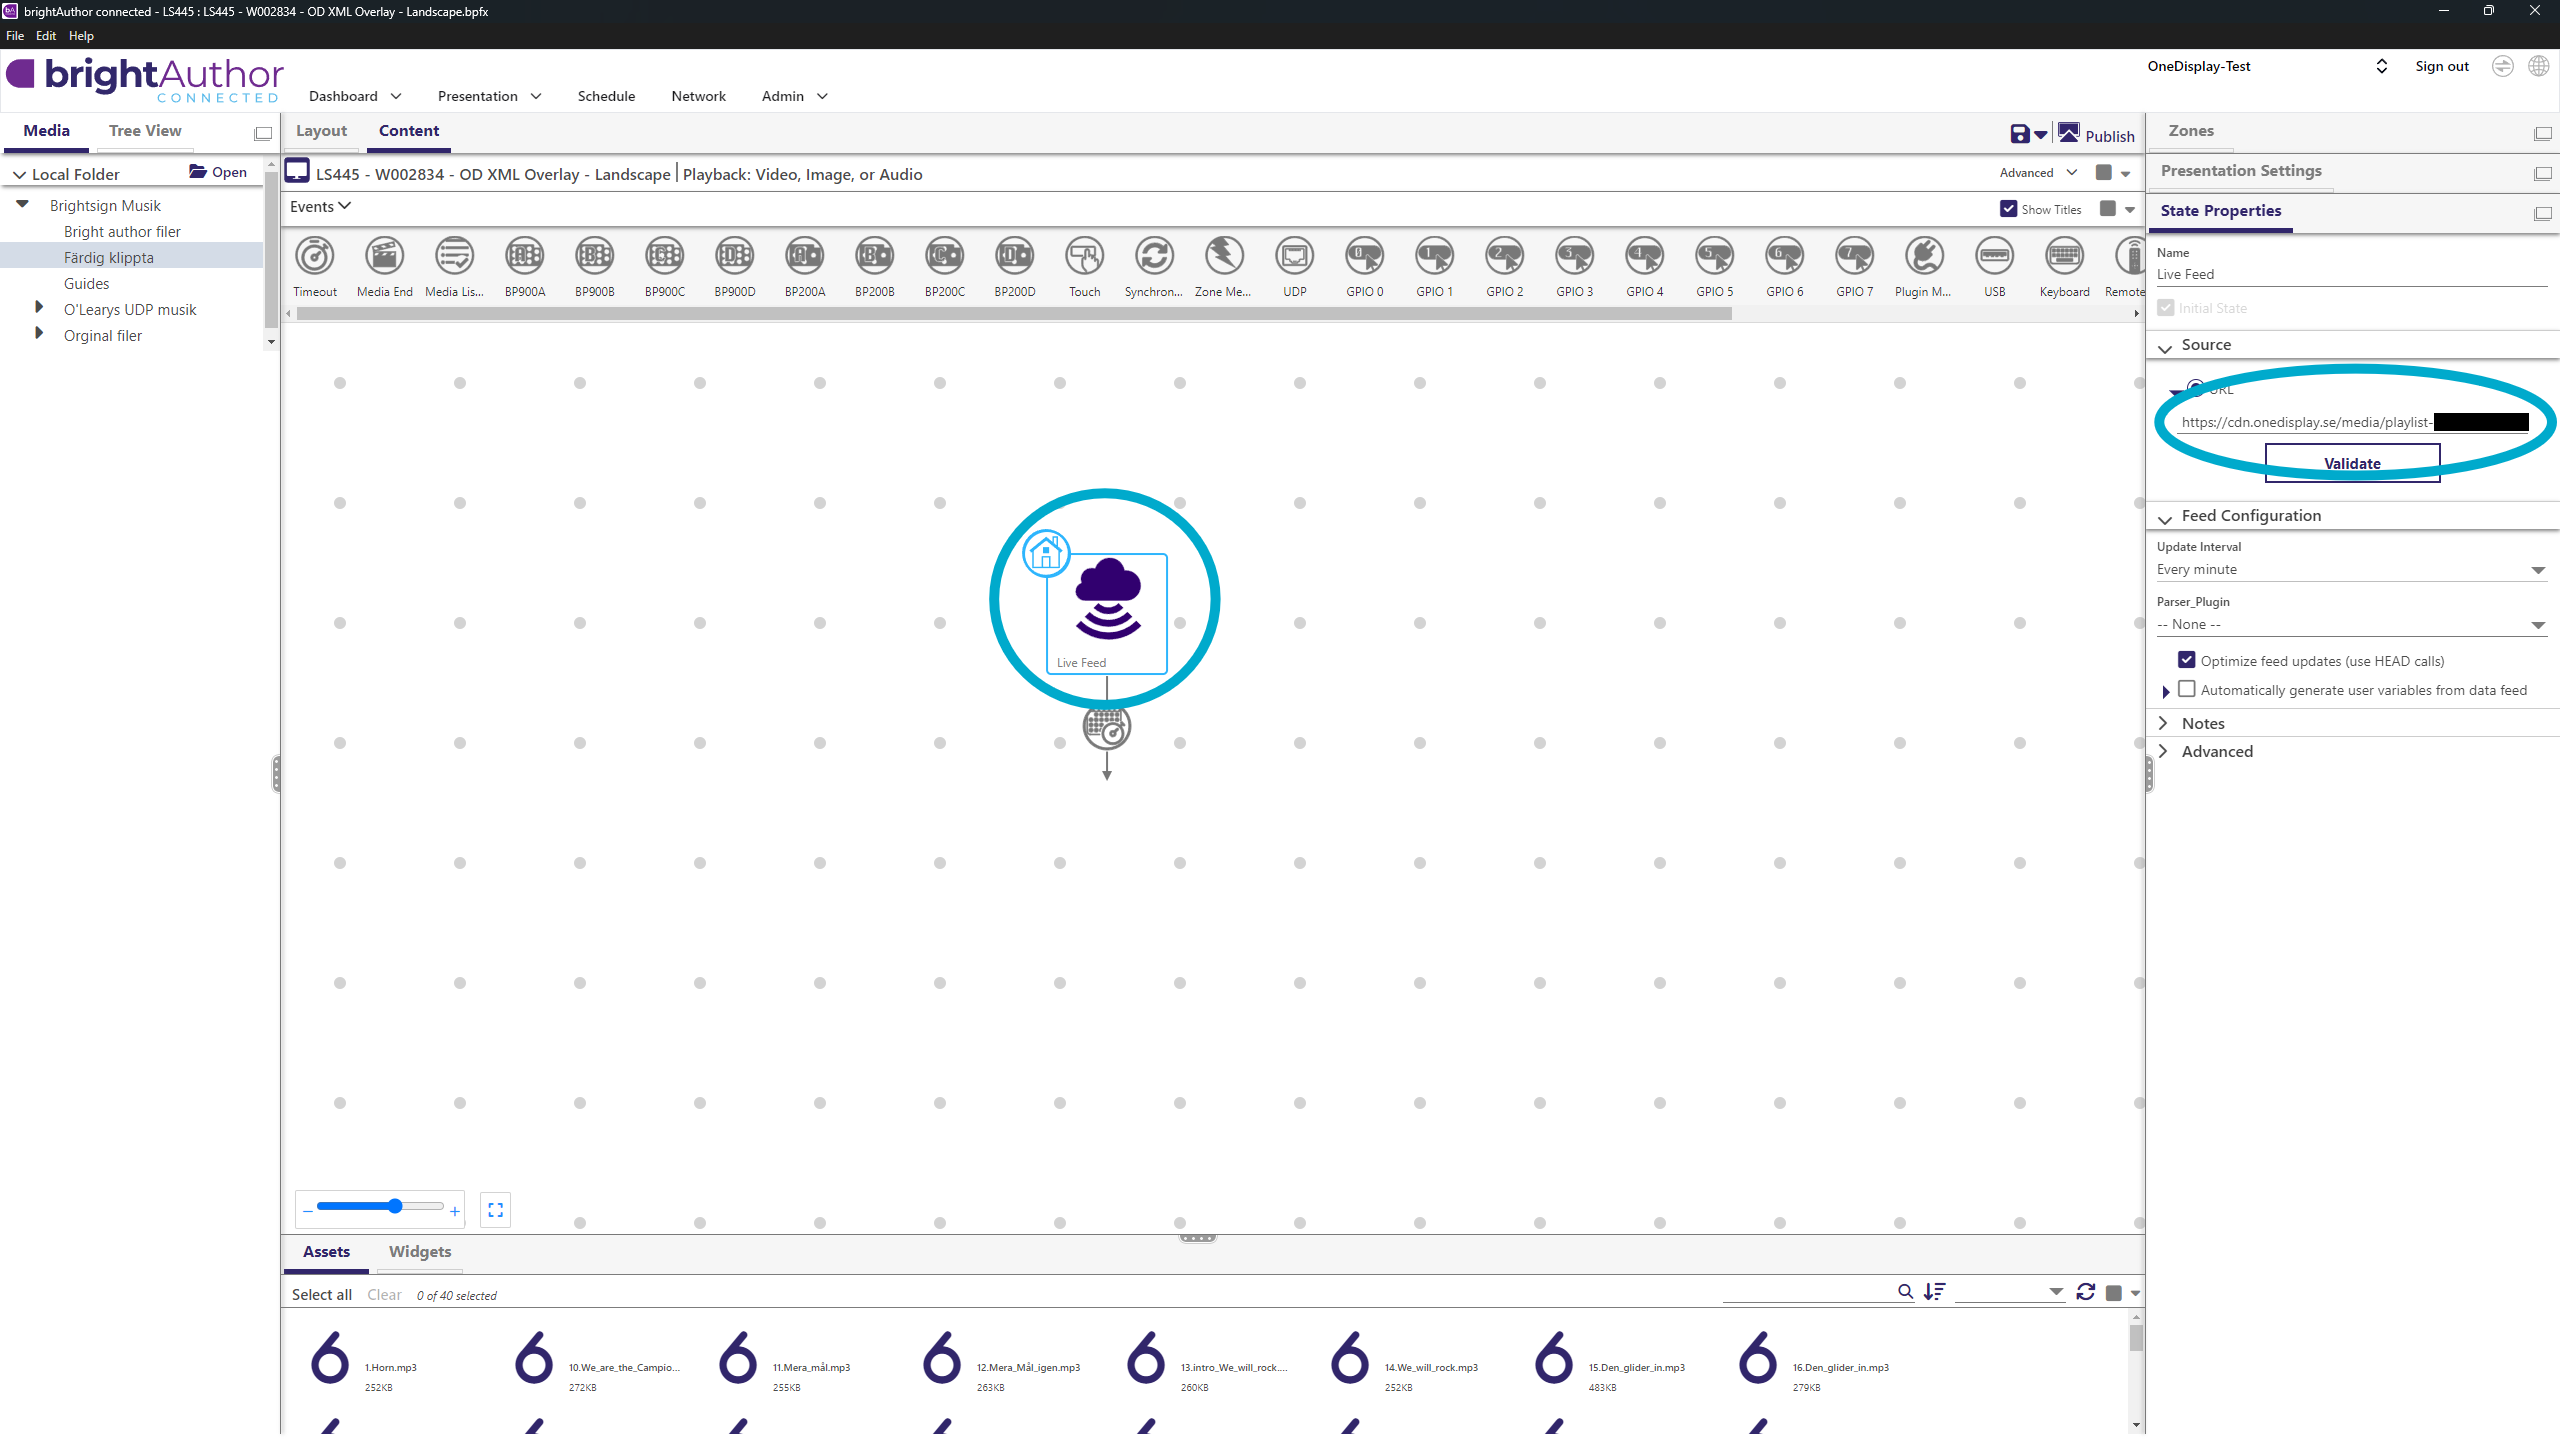Switch to the Layout tab
2560x1440 pixels.
(321, 131)
